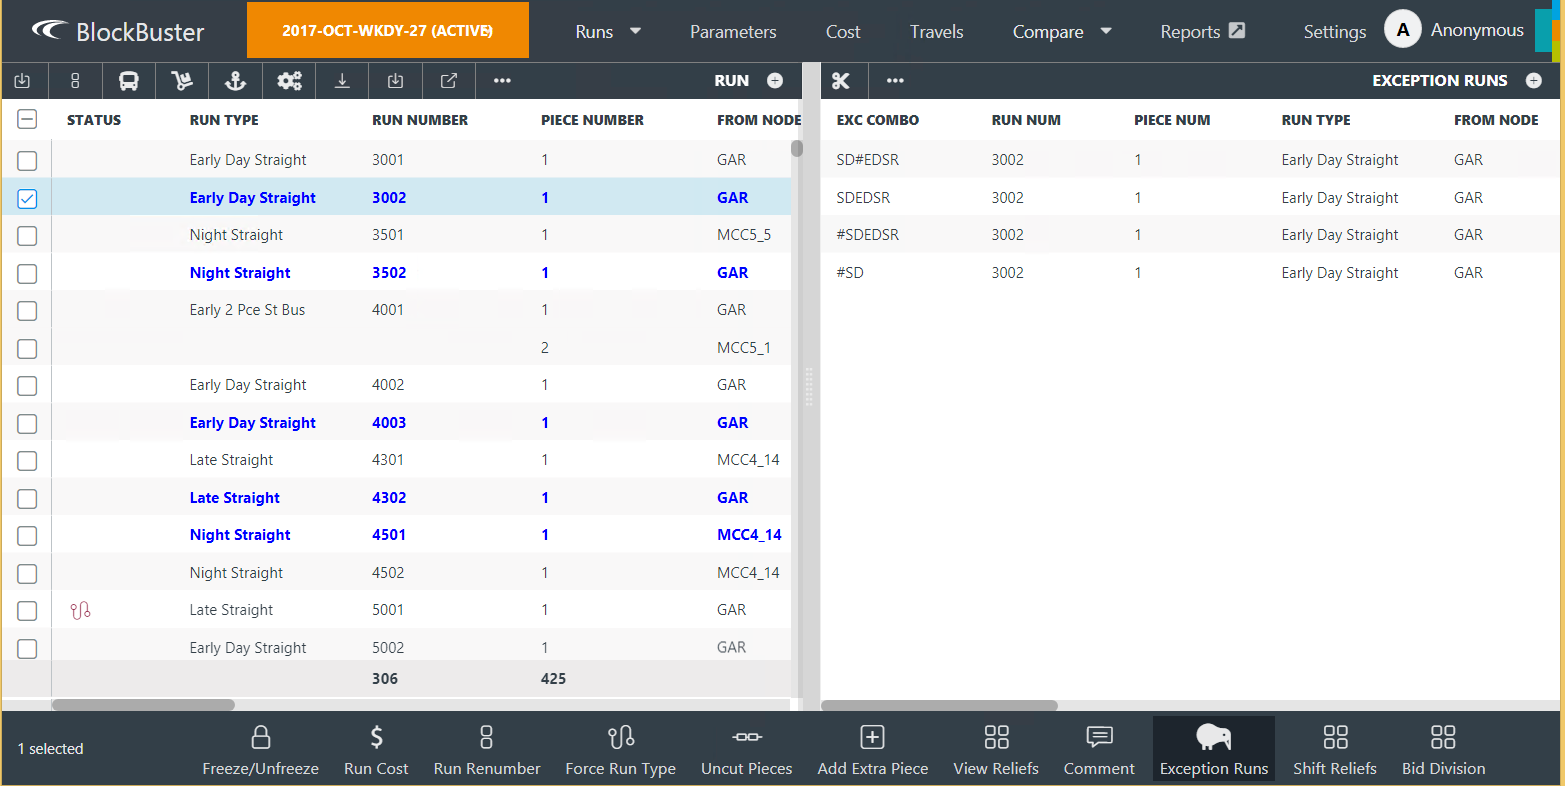Click the scissors cut icon on Exception Runs panel
Image resolution: width=1565 pixels, height=786 pixels.
(839, 81)
